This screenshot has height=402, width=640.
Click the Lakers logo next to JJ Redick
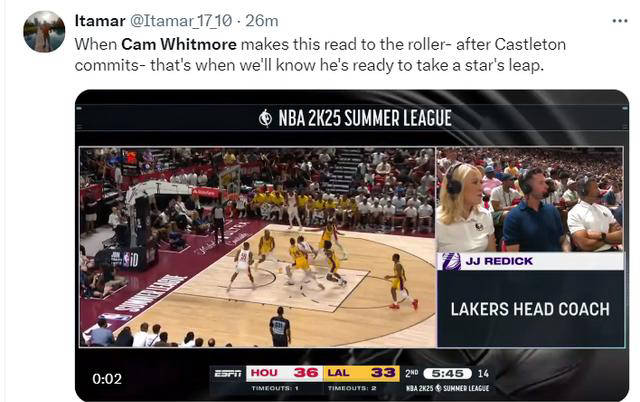coord(451,261)
